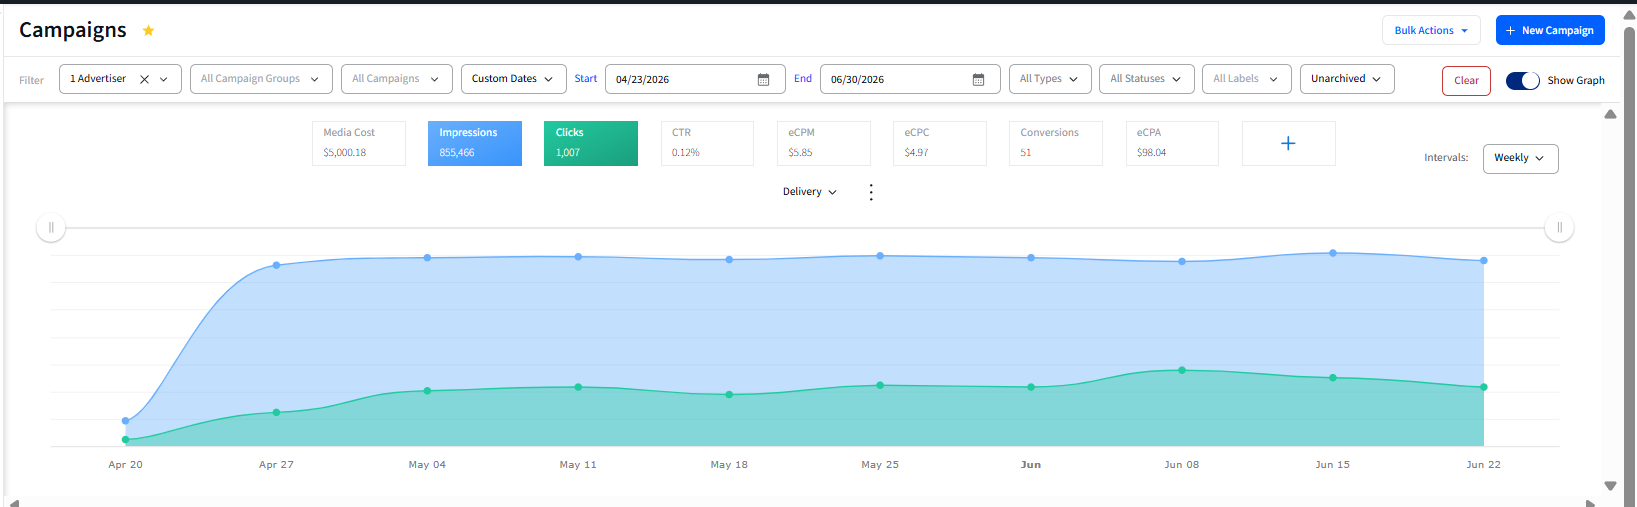Click the Apr 20 axis label
The height and width of the screenshot is (507, 1637).
point(126,465)
